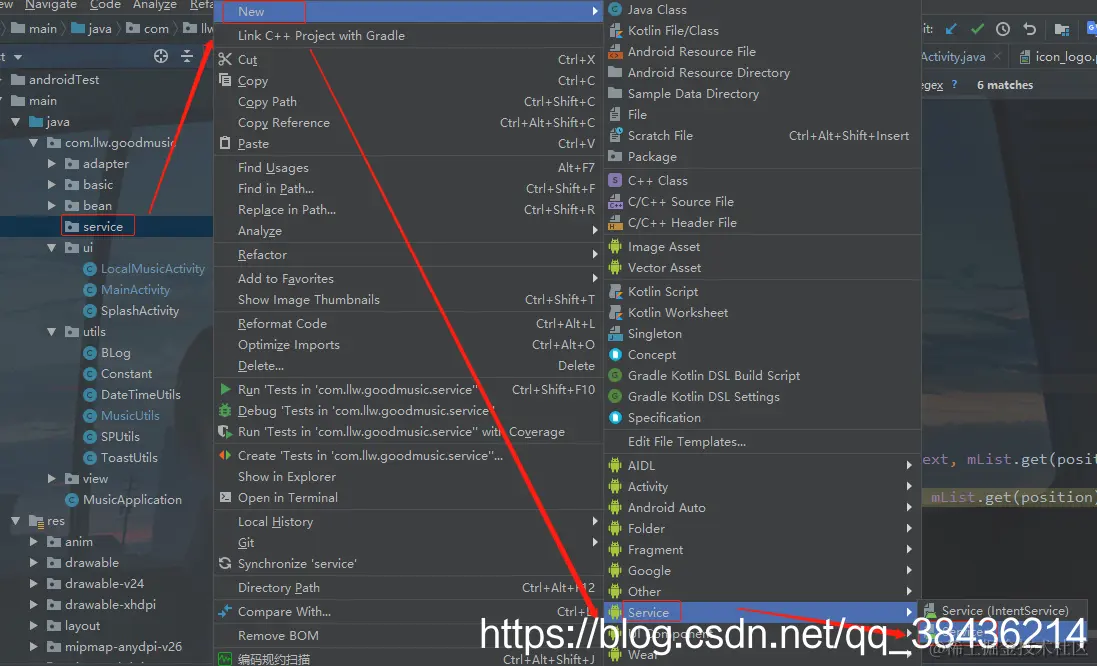Expand the basic folder
The image size is (1097, 666).
[x=51, y=185]
